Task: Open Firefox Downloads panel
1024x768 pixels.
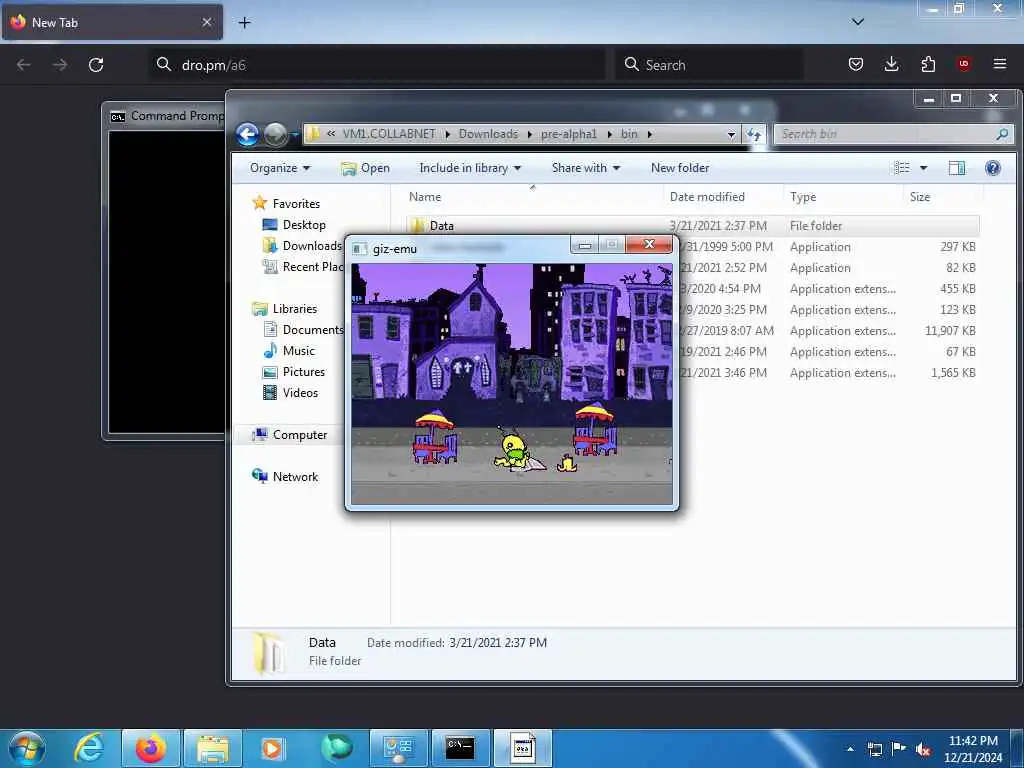Action: point(891,64)
